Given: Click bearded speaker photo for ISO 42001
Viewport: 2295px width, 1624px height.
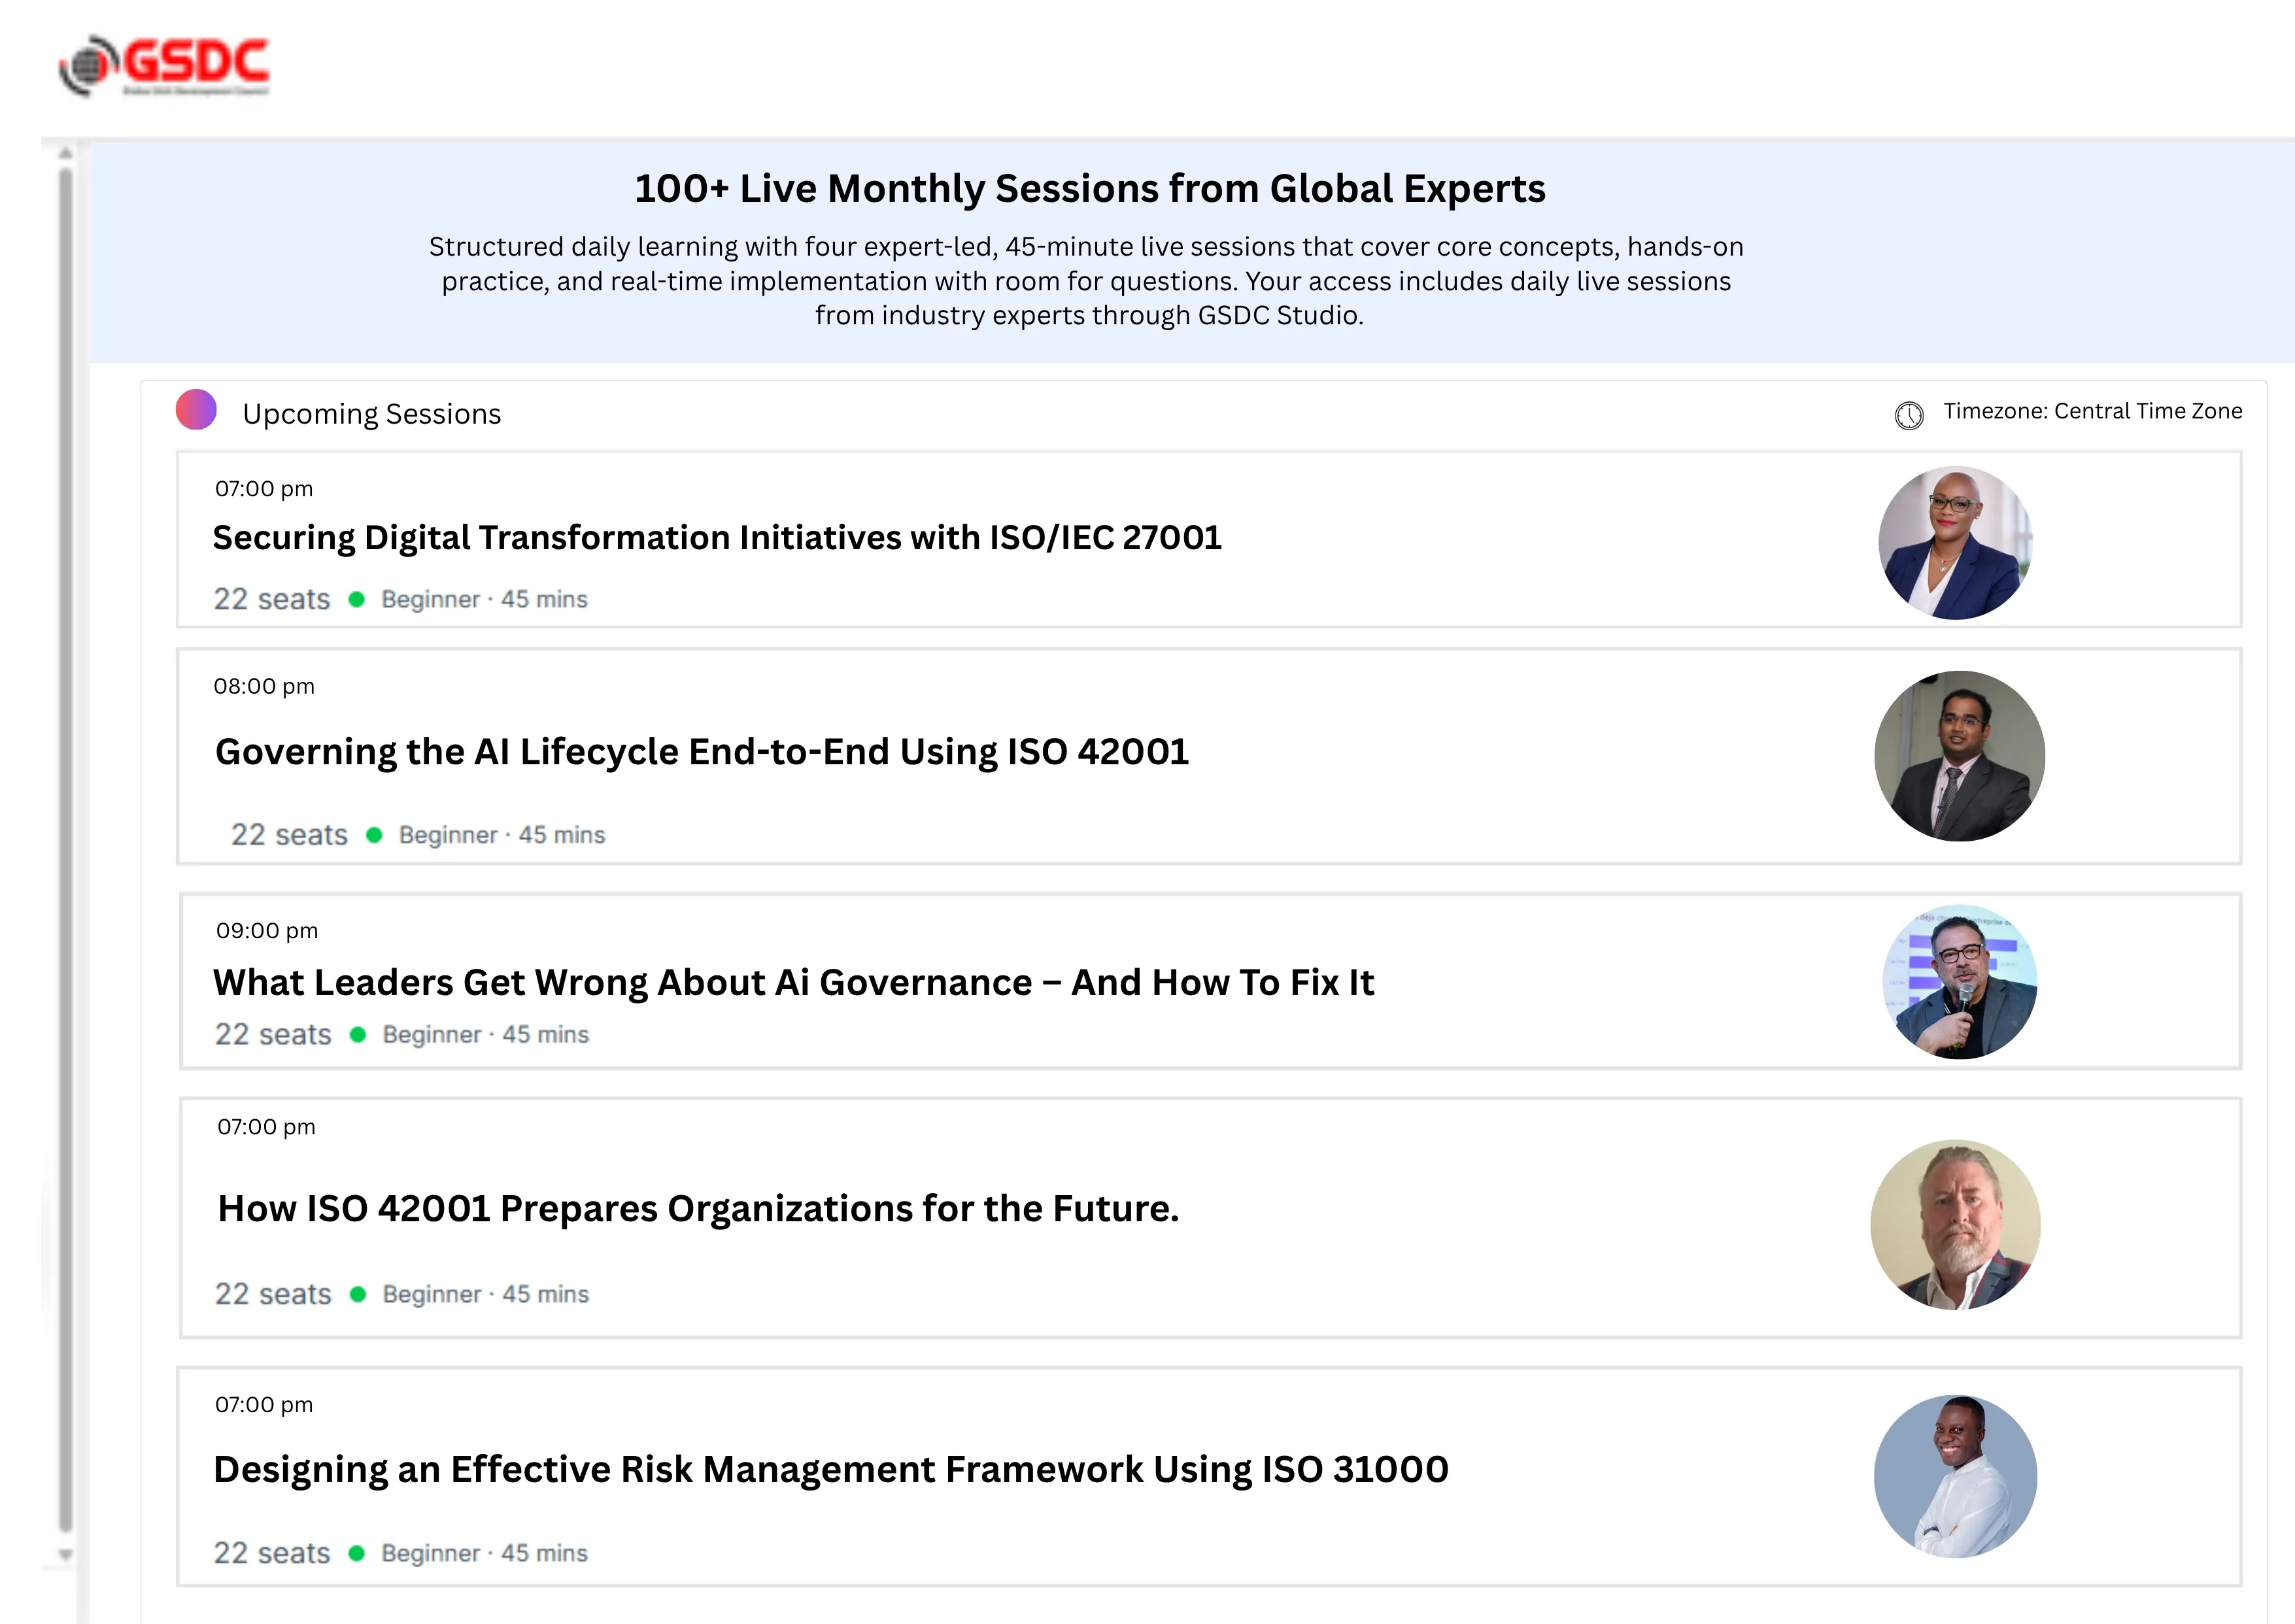Looking at the screenshot, I should [x=1955, y=1225].
